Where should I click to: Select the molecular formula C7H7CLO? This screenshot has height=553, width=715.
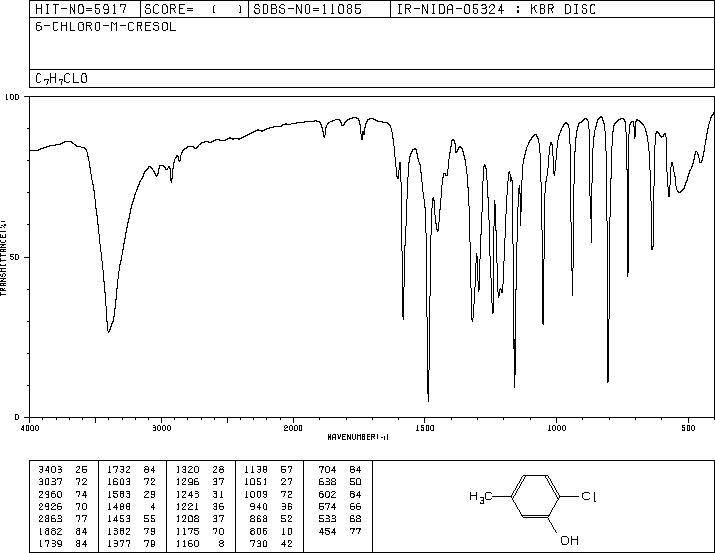coord(61,79)
